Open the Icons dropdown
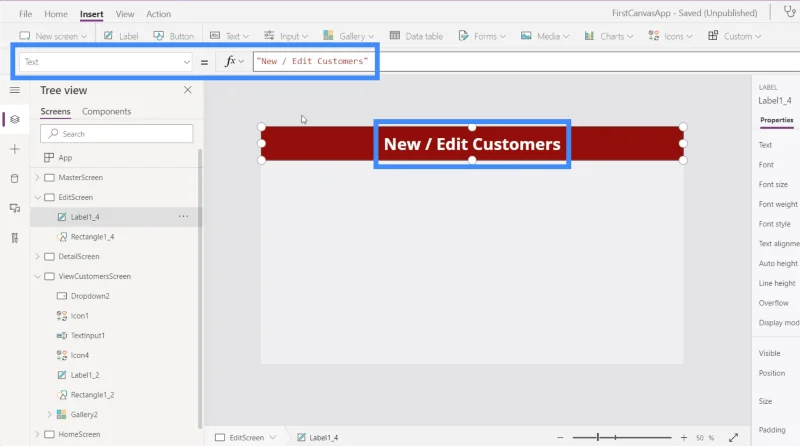This screenshot has width=800, height=446. tap(670, 36)
